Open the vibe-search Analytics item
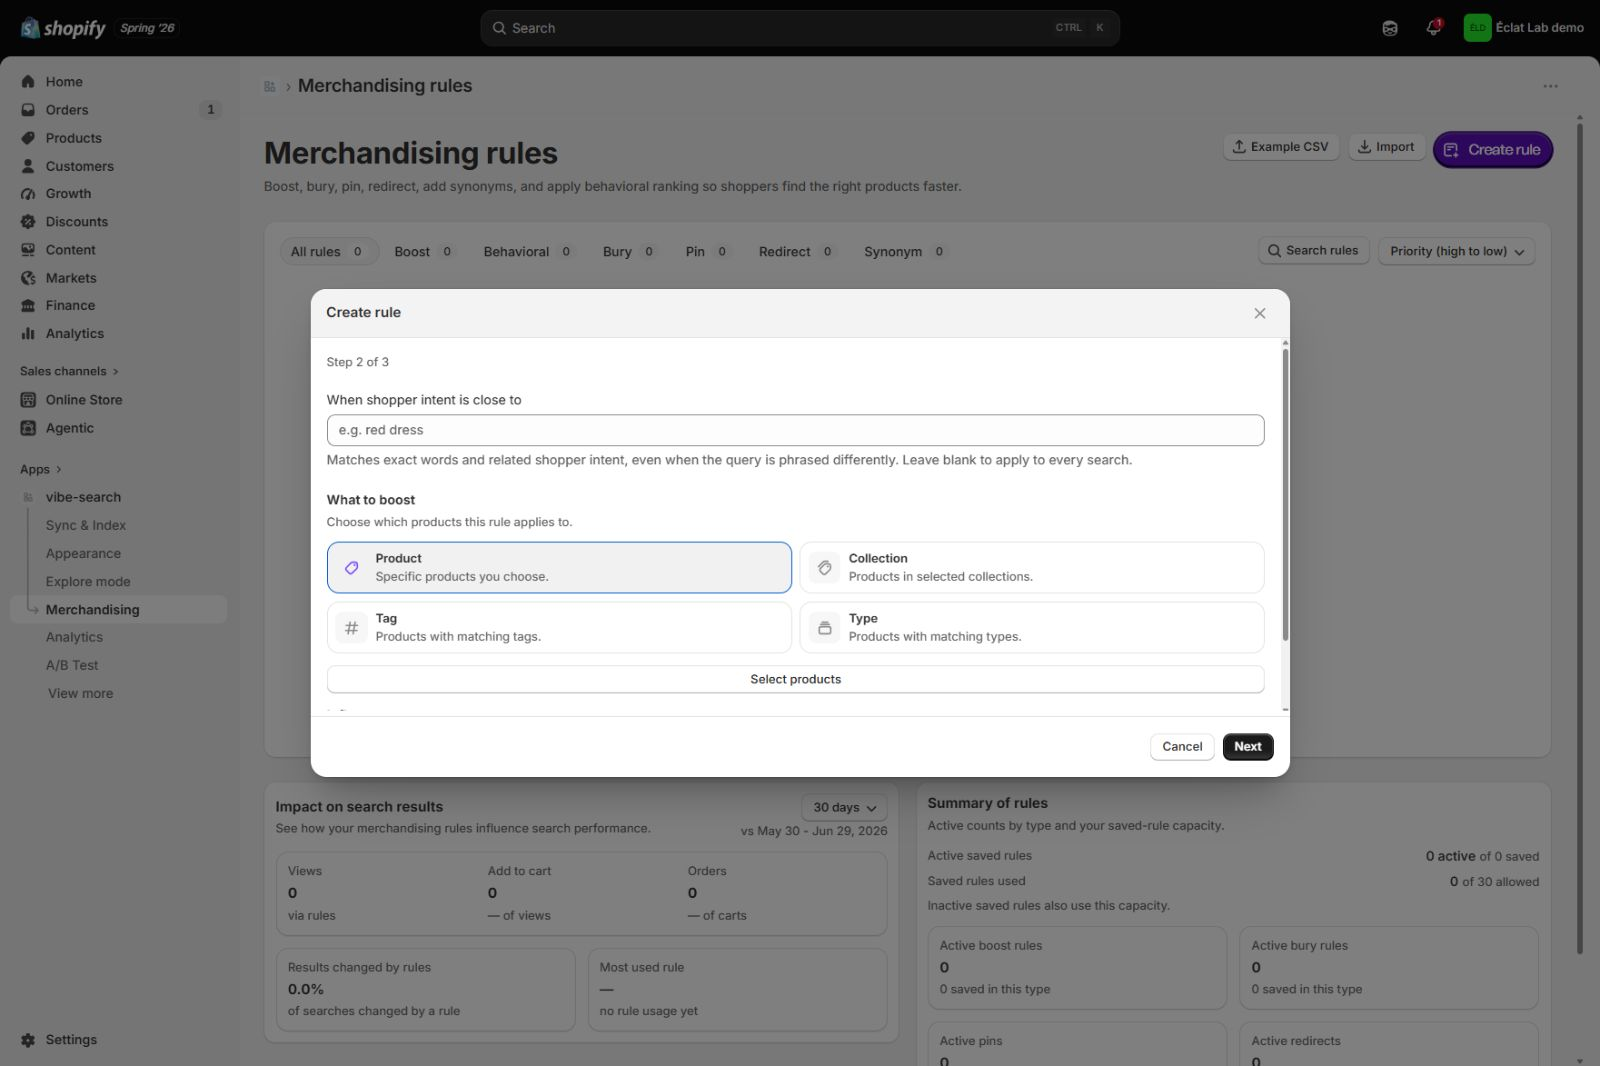The width and height of the screenshot is (1600, 1066). pos(74,637)
